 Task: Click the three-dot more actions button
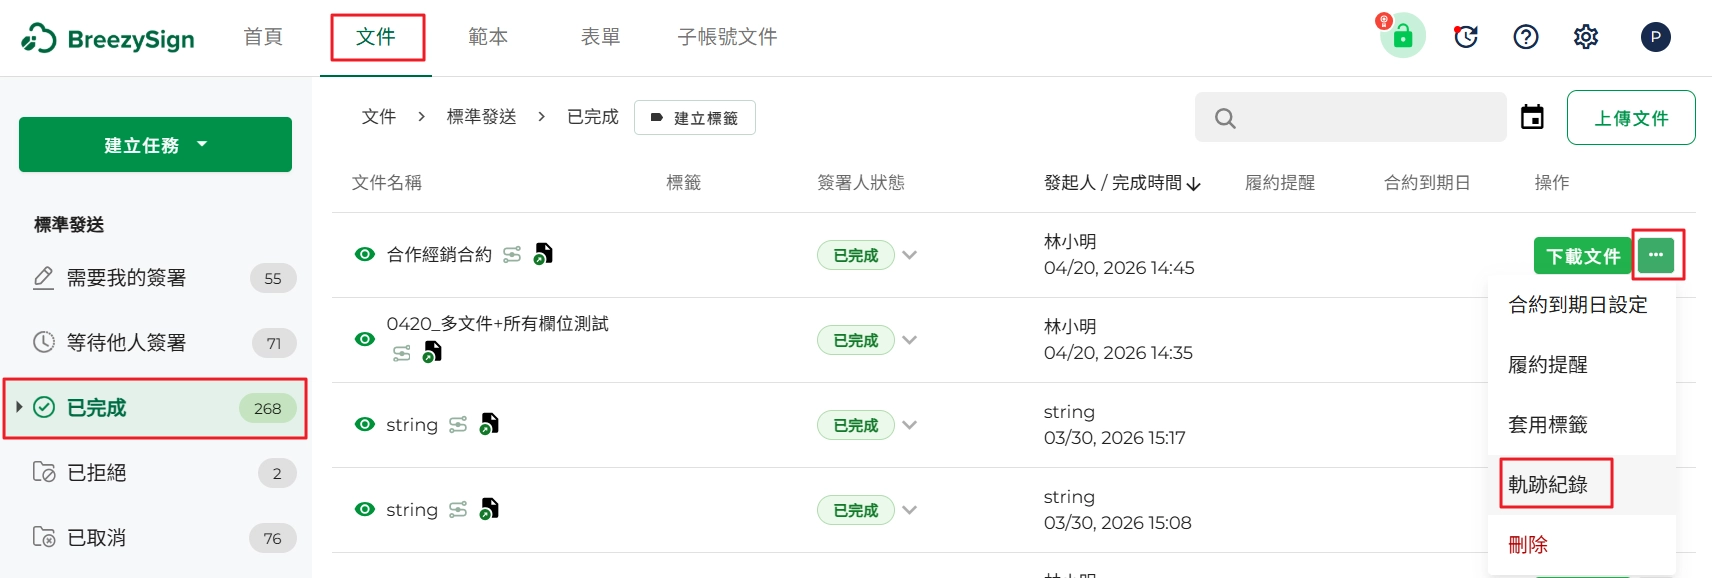tap(1656, 255)
